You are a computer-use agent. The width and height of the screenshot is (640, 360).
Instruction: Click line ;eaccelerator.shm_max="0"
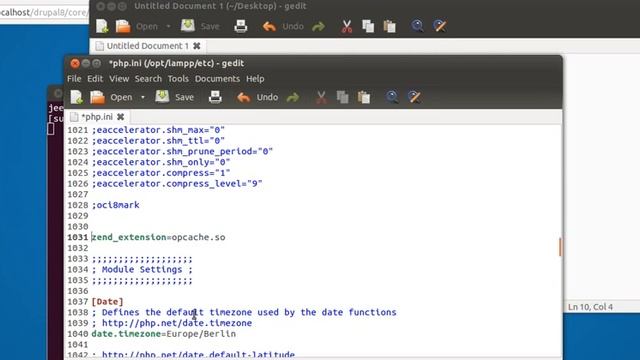158,130
